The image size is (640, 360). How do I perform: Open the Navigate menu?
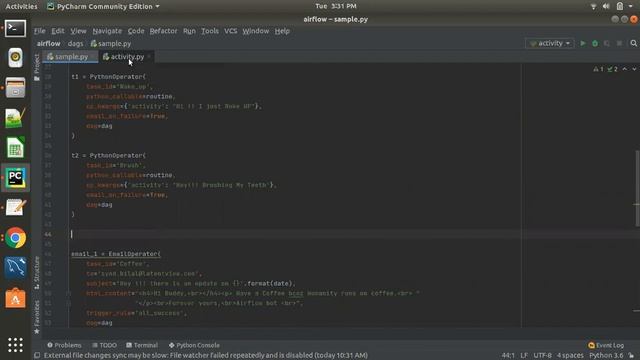click(107, 31)
